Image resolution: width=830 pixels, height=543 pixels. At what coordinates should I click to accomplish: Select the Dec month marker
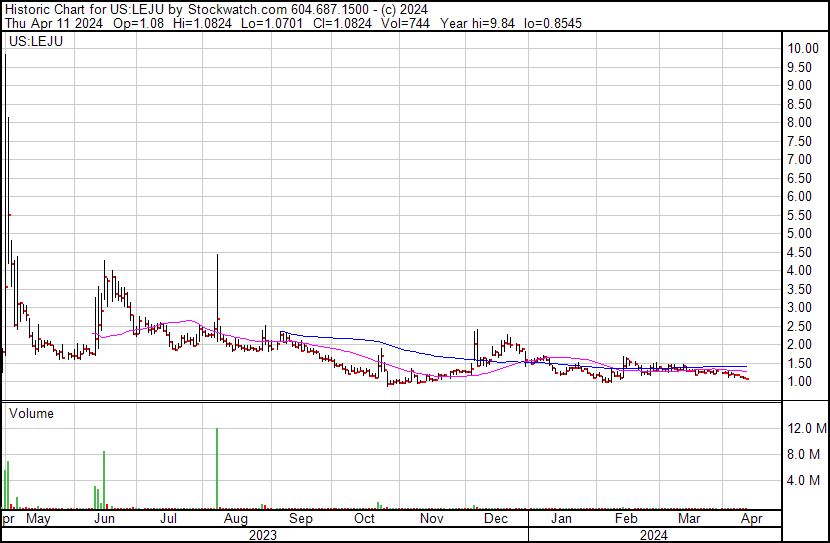496,519
